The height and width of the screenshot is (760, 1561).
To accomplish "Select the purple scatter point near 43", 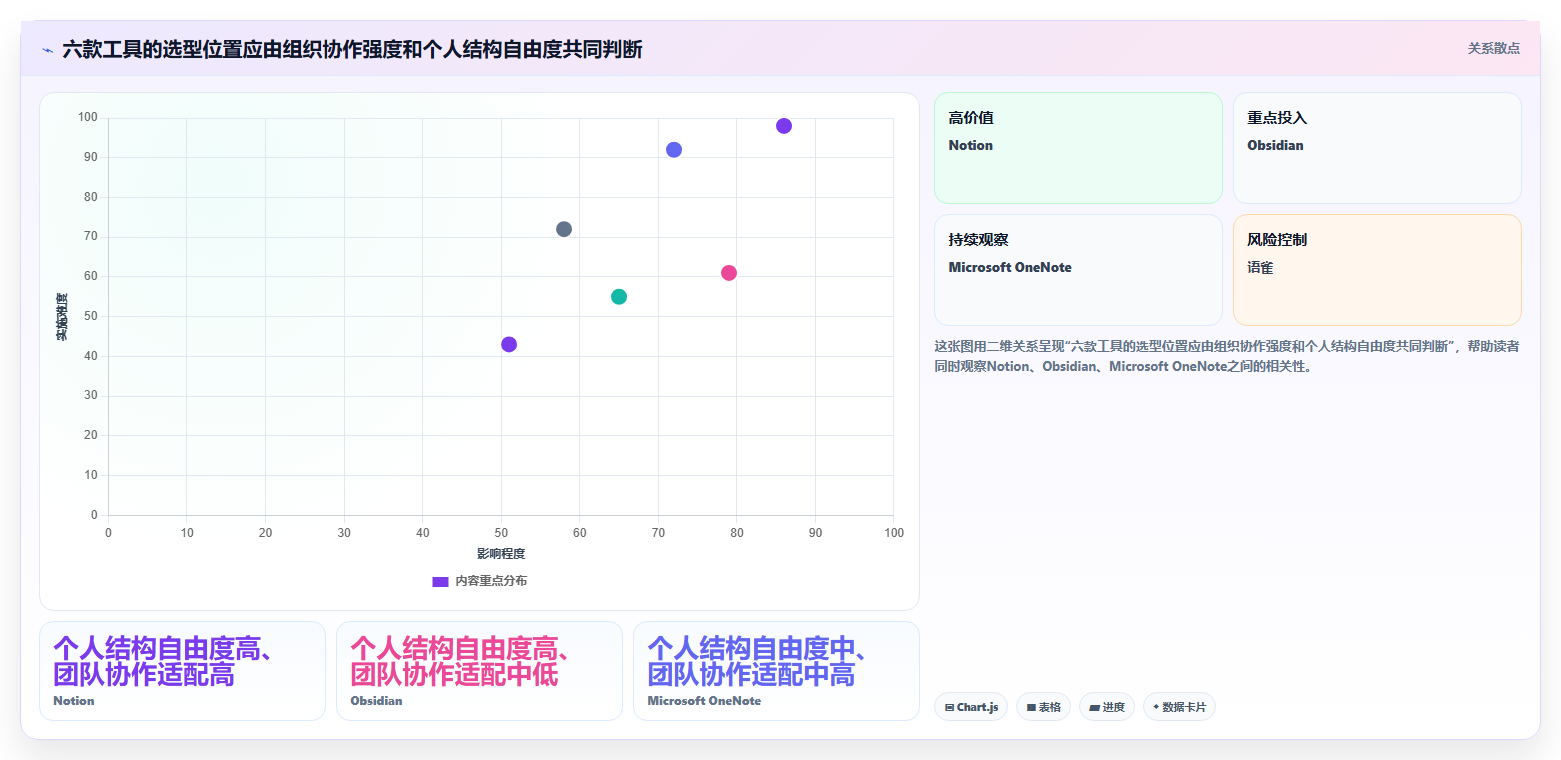I will [x=509, y=344].
